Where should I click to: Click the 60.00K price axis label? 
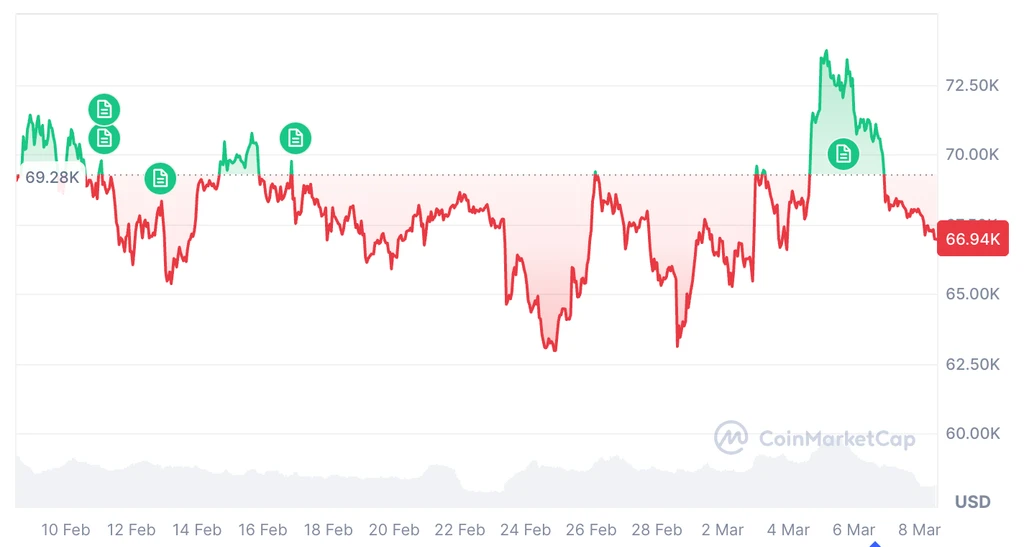(972, 433)
